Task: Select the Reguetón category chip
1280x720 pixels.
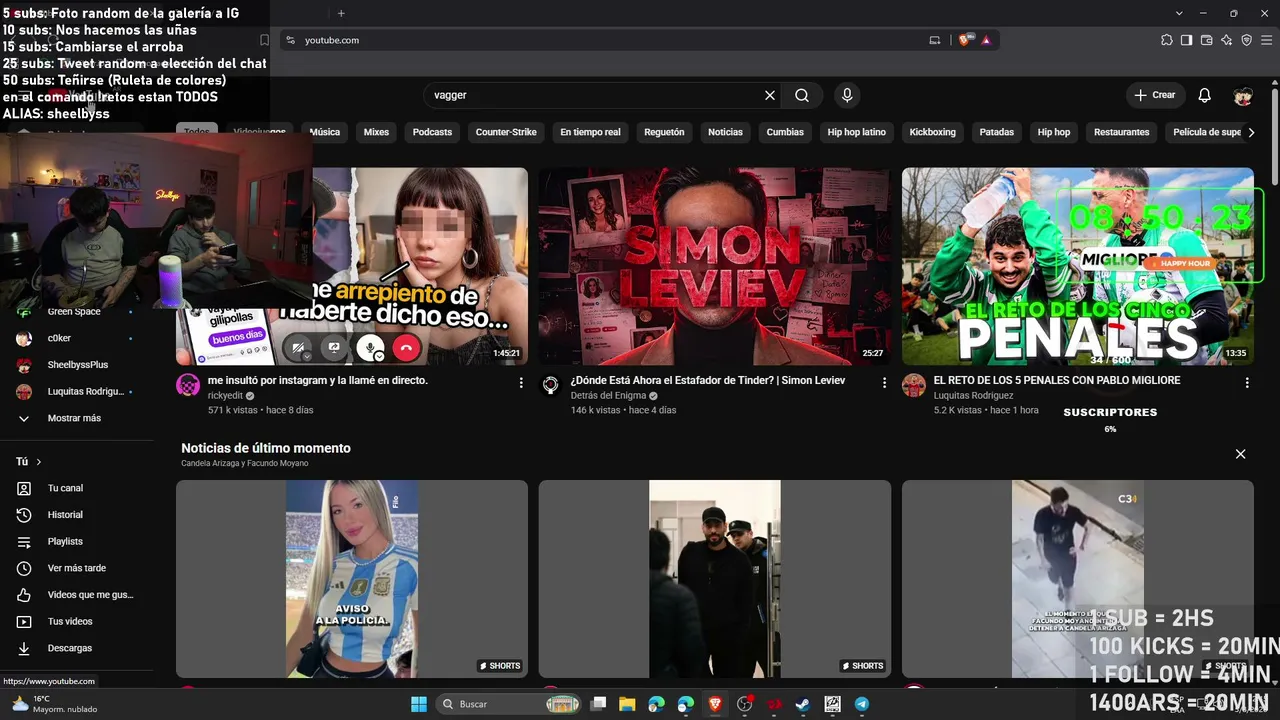Action: 665,132
